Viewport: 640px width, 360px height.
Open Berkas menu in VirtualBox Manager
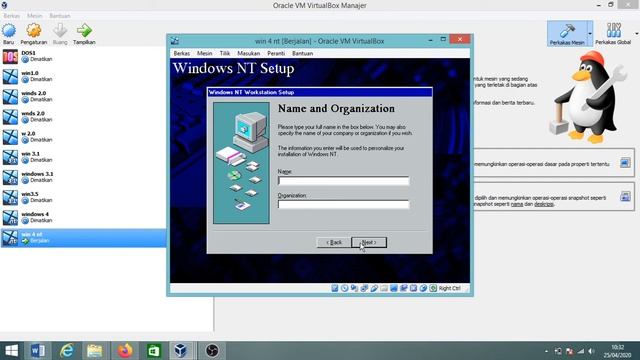tap(11, 16)
